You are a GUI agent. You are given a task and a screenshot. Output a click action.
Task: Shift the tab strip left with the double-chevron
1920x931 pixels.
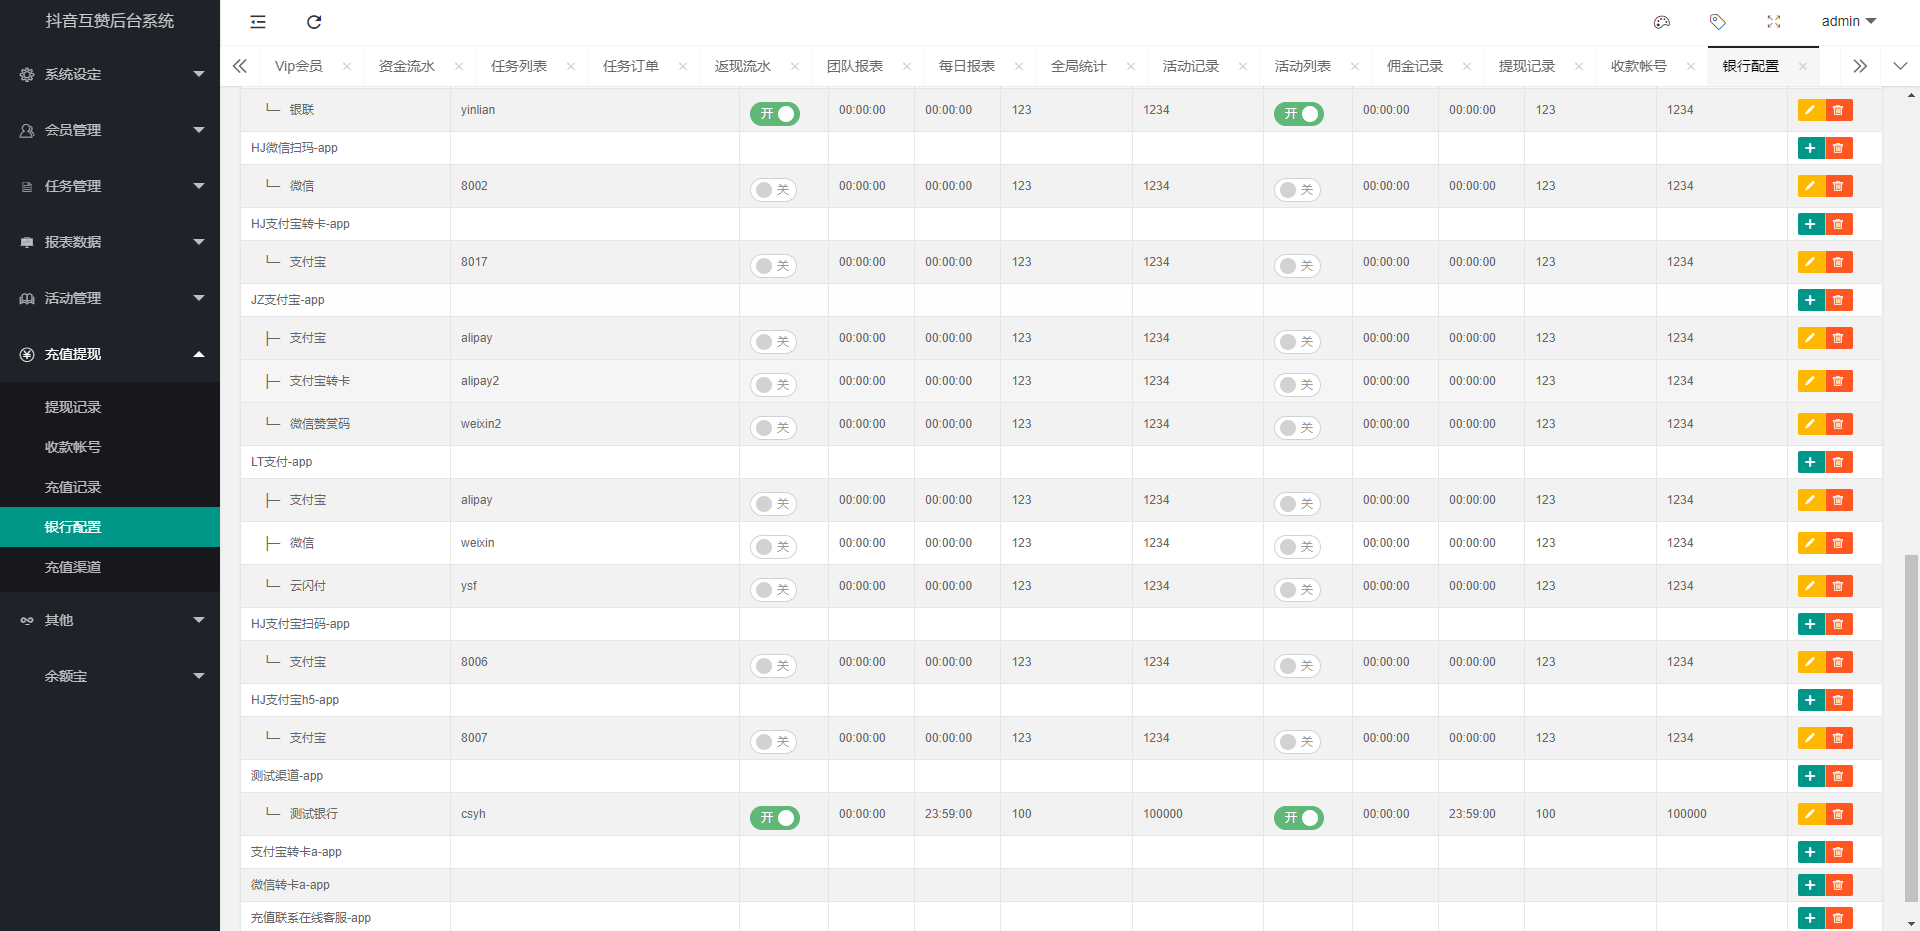pyautogui.click(x=240, y=66)
